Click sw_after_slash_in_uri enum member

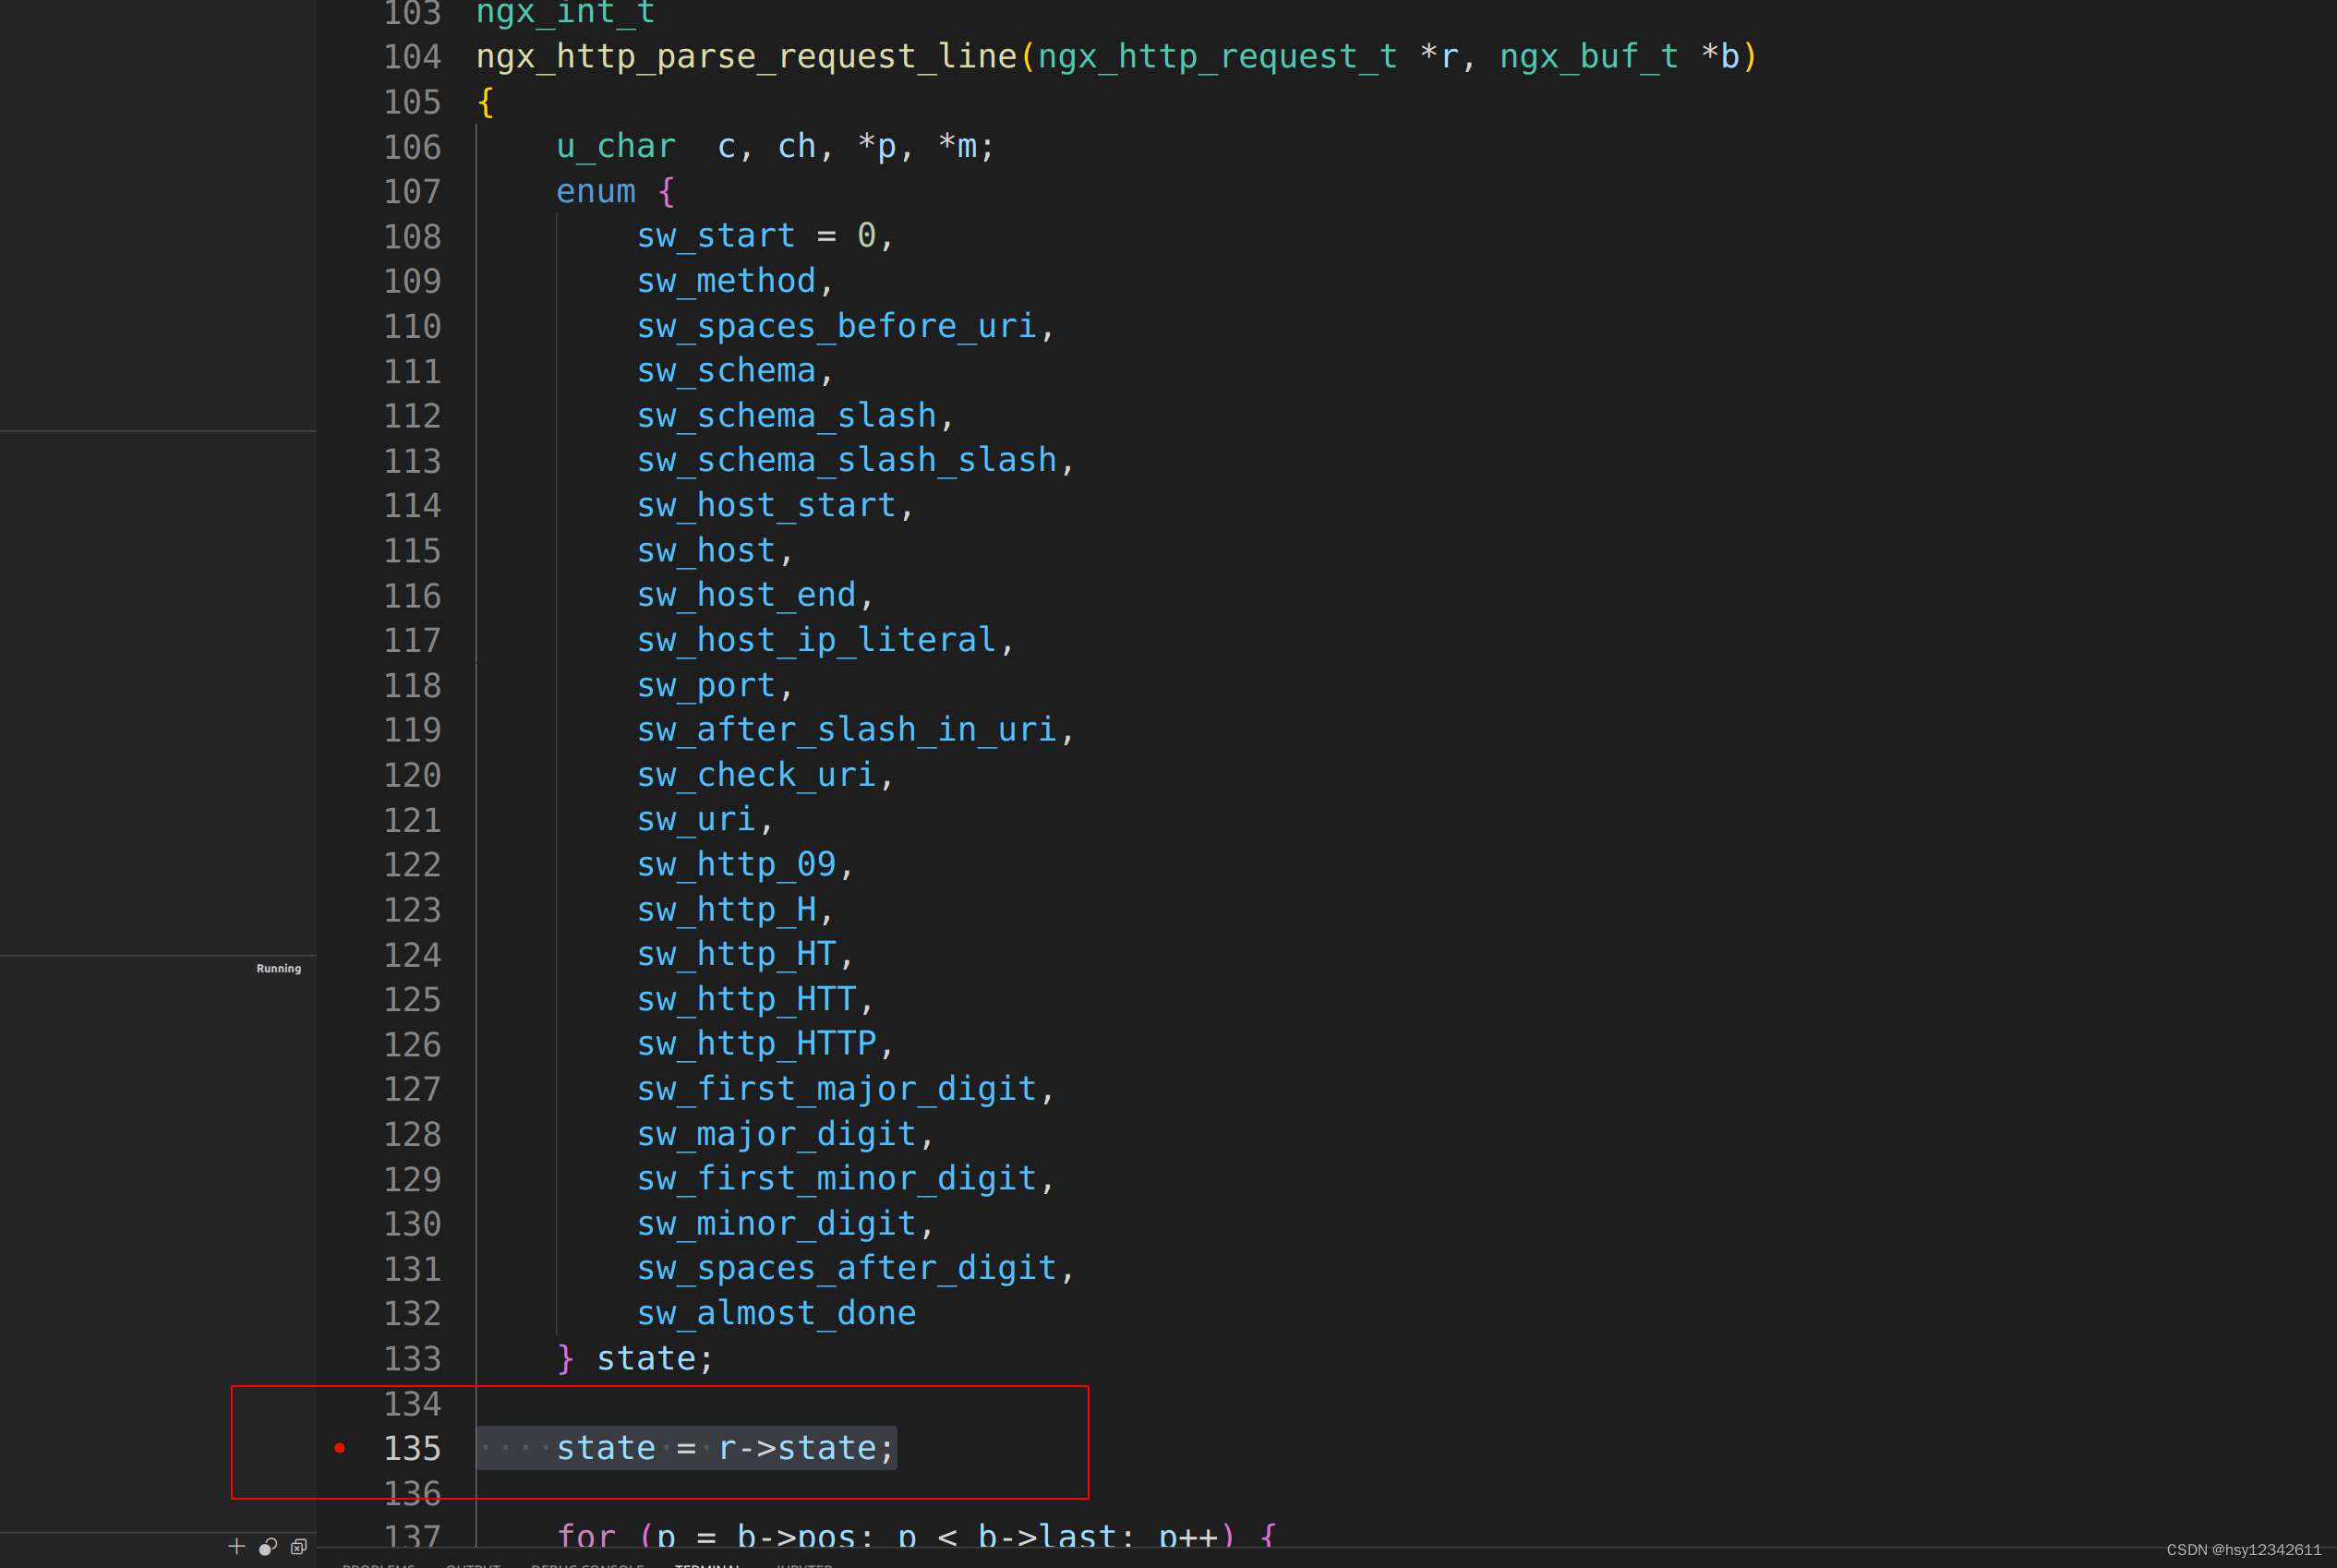point(846,730)
